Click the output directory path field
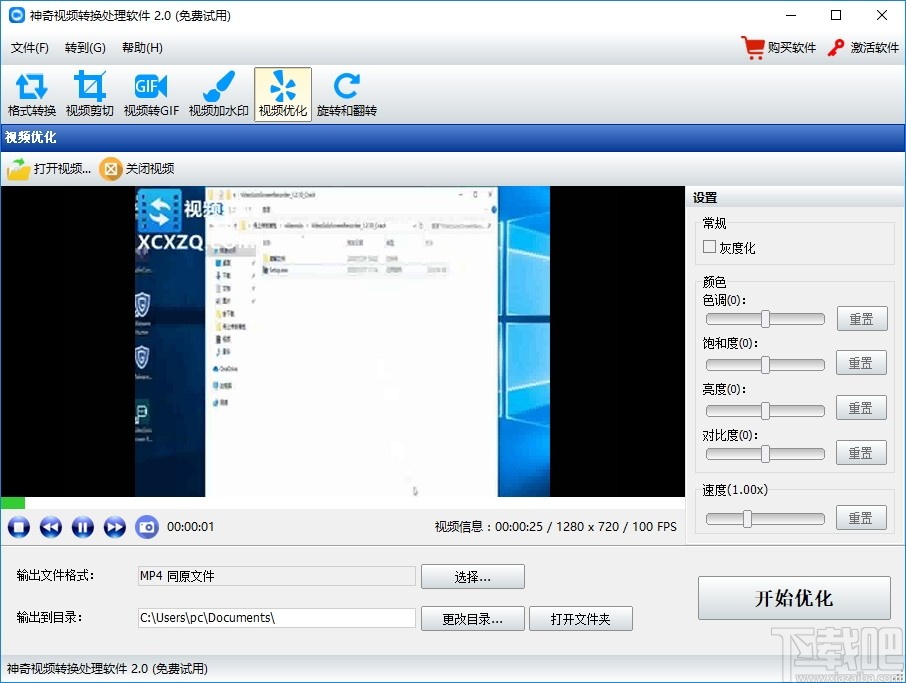This screenshot has width=906, height=683. (x=277, y=618)
